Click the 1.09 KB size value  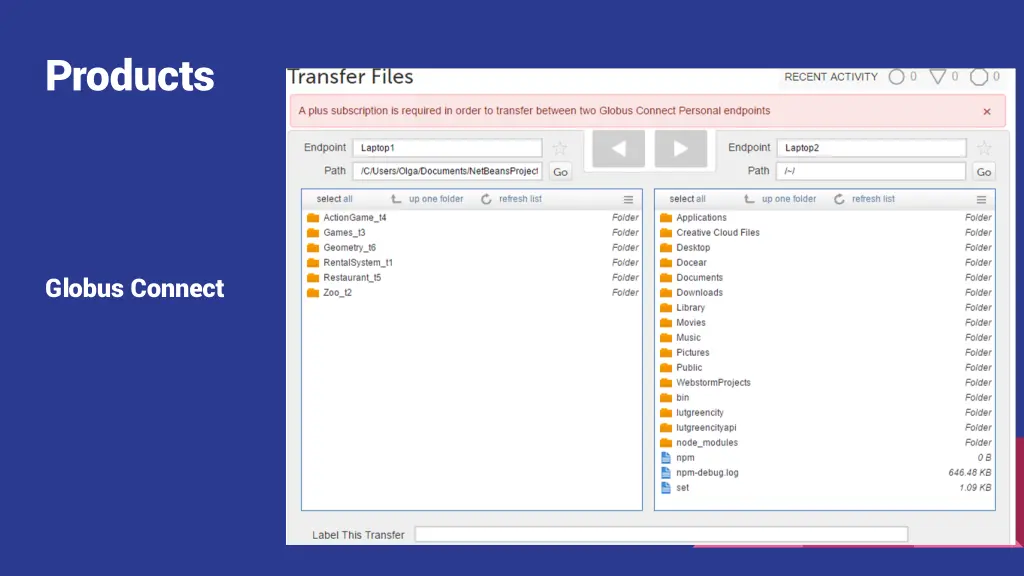[x=975, y=488]
